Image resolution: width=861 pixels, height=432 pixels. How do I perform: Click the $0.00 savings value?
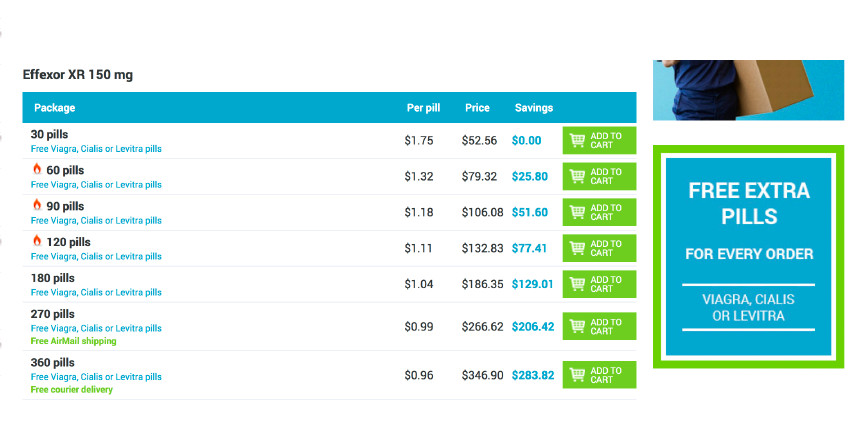[527, 141]
